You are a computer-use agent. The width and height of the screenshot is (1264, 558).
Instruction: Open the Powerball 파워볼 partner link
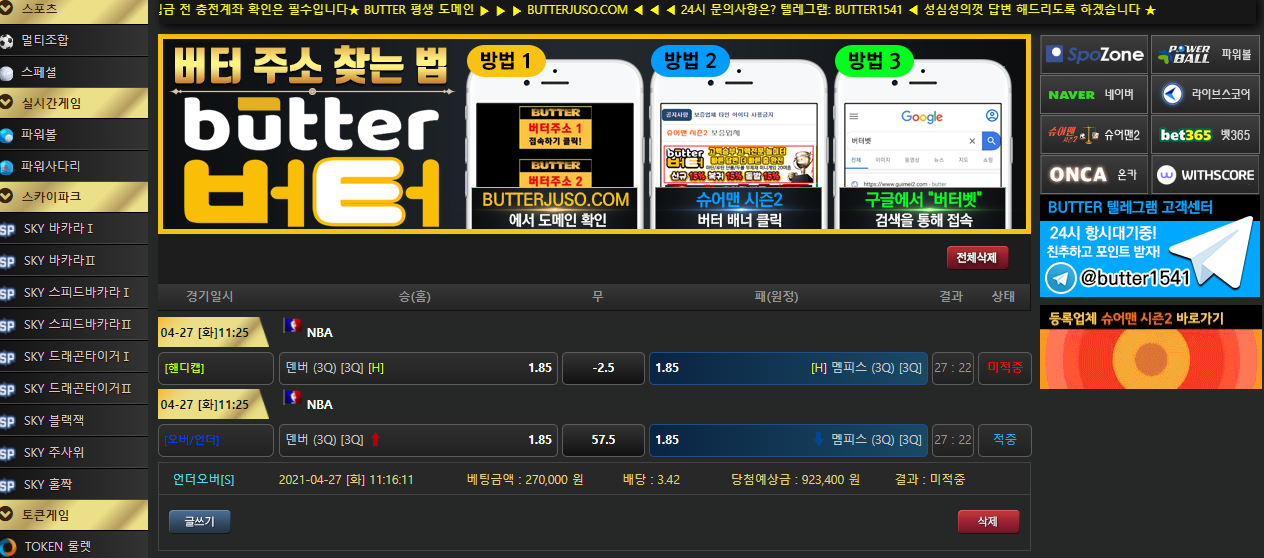pyautogui.click(x=1205, y=55)
